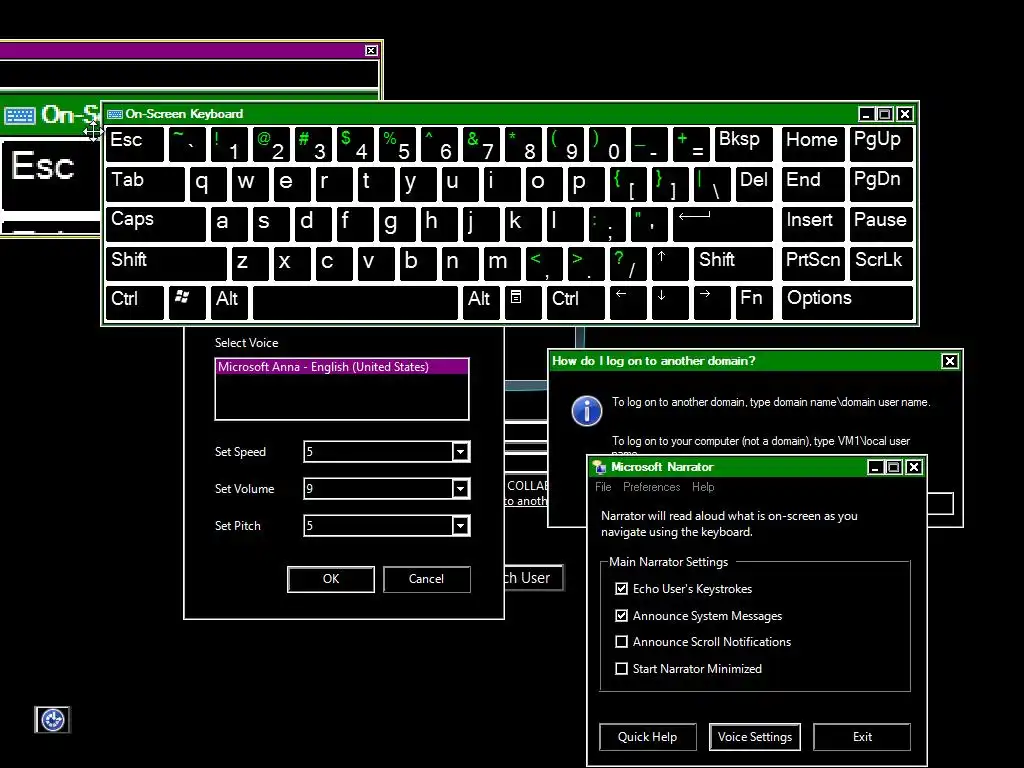Toggle the right Shift key on On-Screen Keyboard
Image resolution: width=1024 pixels, height=768 pixels.
pyautogui.click(x=733, y=264)
